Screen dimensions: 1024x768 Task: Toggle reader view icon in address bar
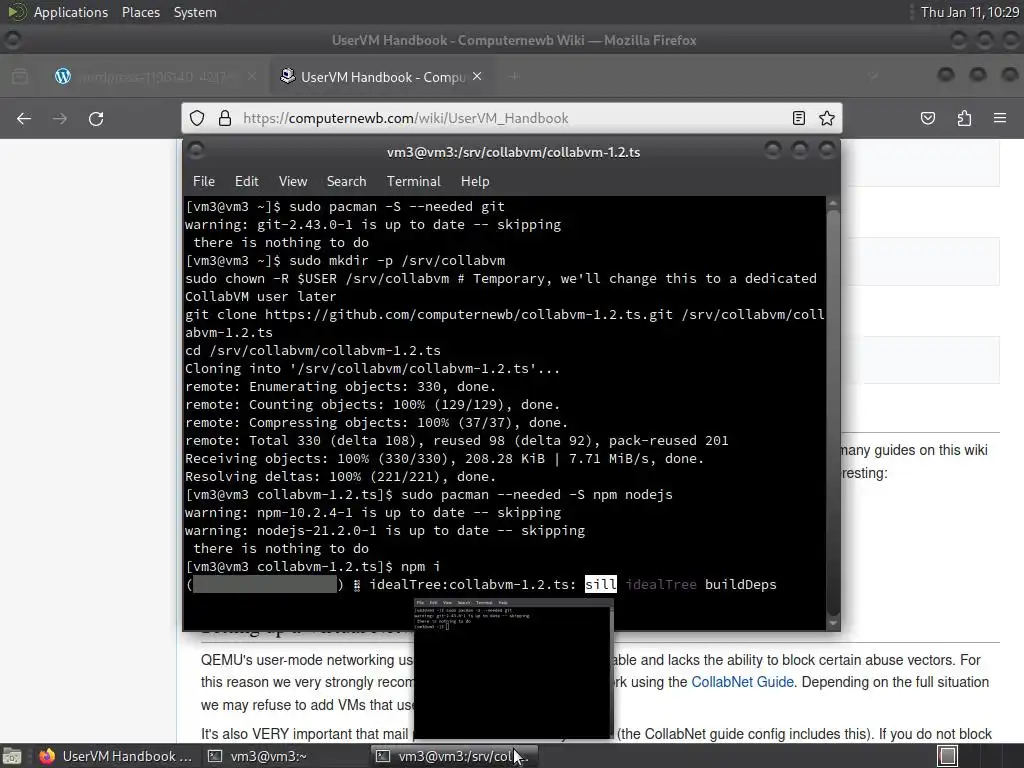point(798,118)
